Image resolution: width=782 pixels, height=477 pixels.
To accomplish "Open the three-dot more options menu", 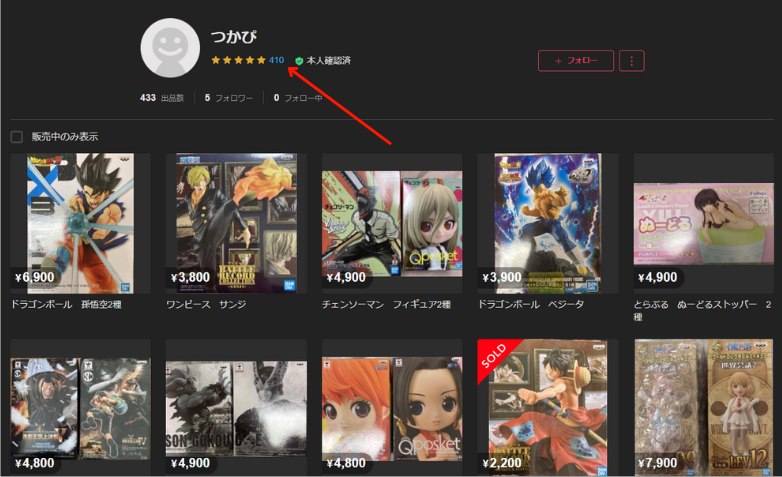I will pyautogui.click(x=632, y=61).
